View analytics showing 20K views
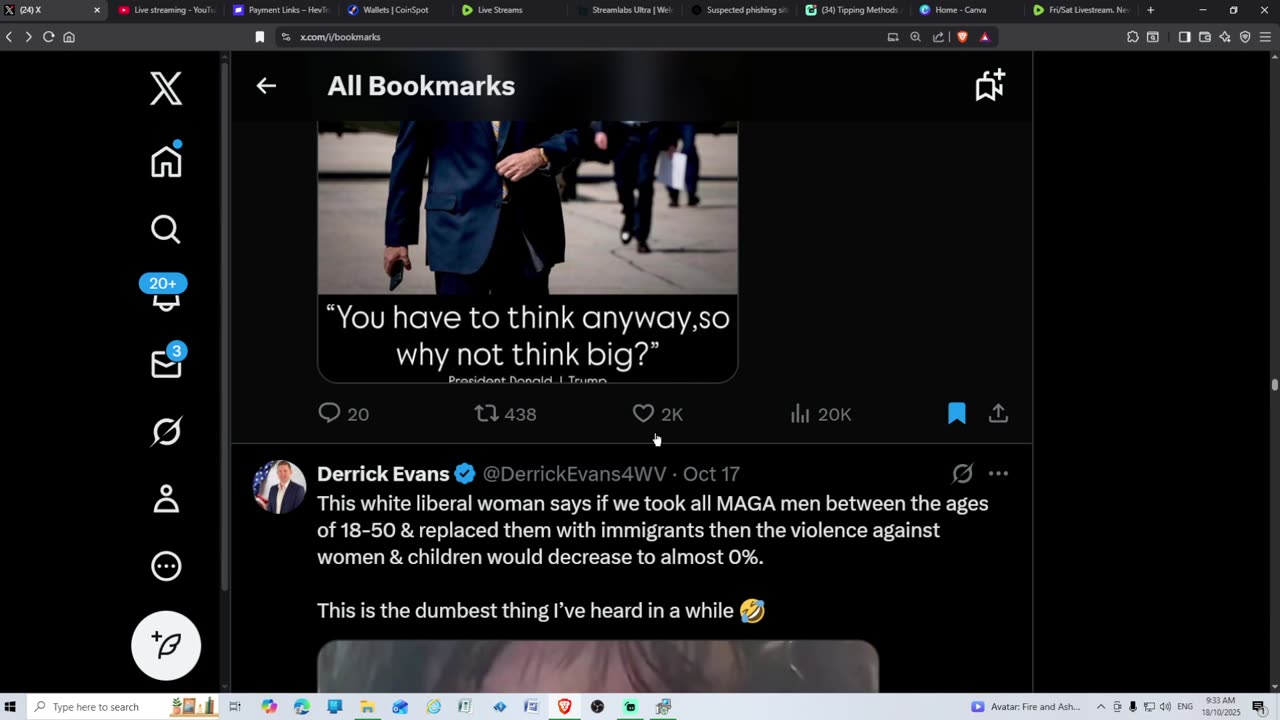1280x720 pixels. (x=820, y=413)
